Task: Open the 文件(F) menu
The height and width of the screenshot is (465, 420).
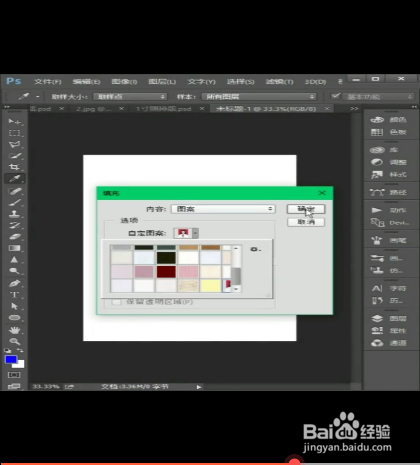Action: (48, 82)
